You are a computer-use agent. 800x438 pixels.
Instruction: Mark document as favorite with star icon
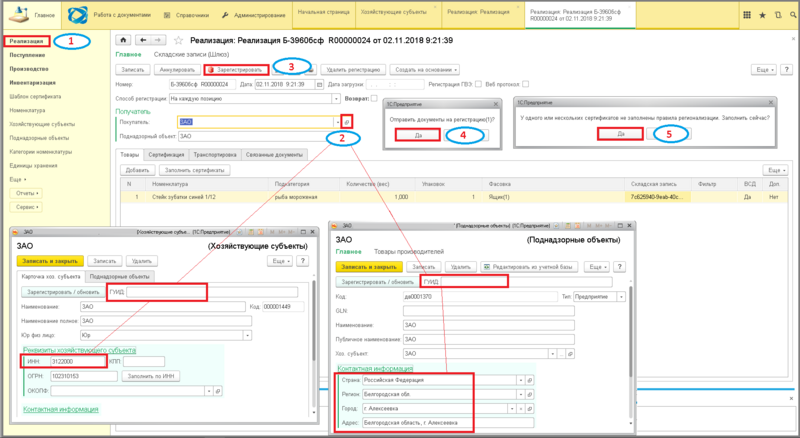pyautogui.click(x=178, y=40)
